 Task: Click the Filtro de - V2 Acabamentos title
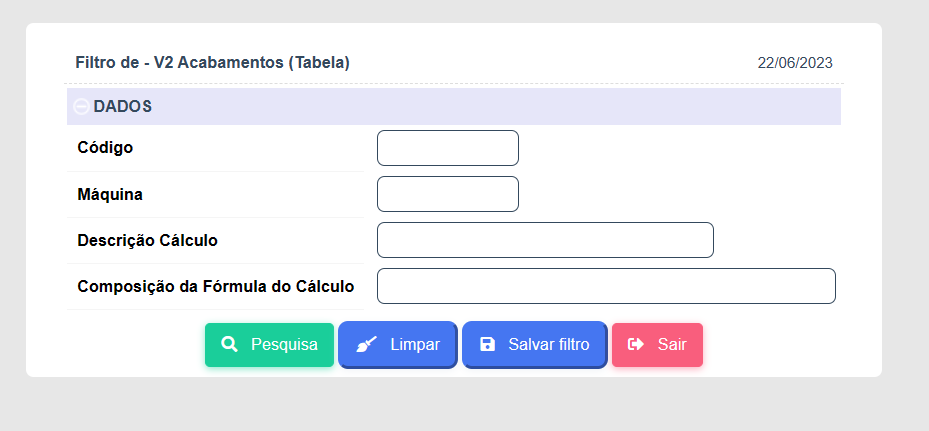(x=212, y=62)
